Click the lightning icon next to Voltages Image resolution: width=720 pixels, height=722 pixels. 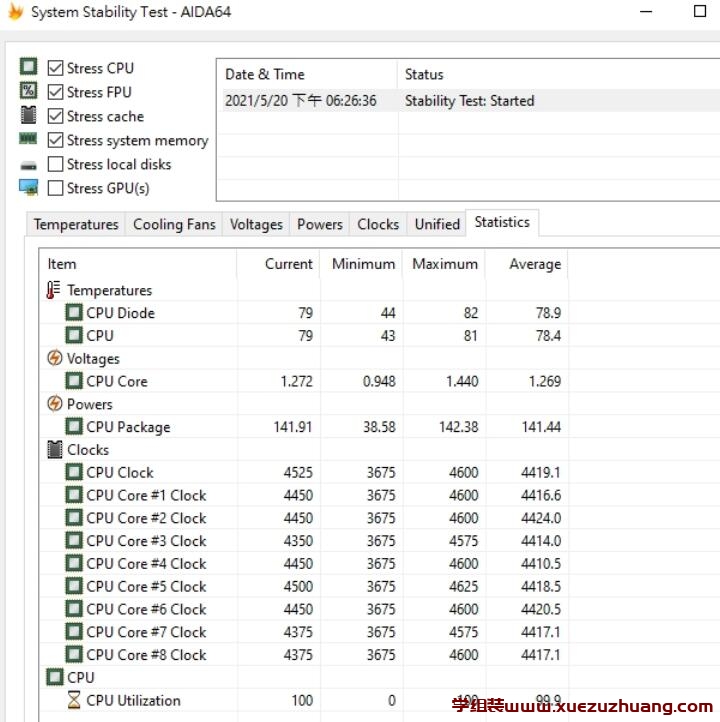[x=55, y=358]
